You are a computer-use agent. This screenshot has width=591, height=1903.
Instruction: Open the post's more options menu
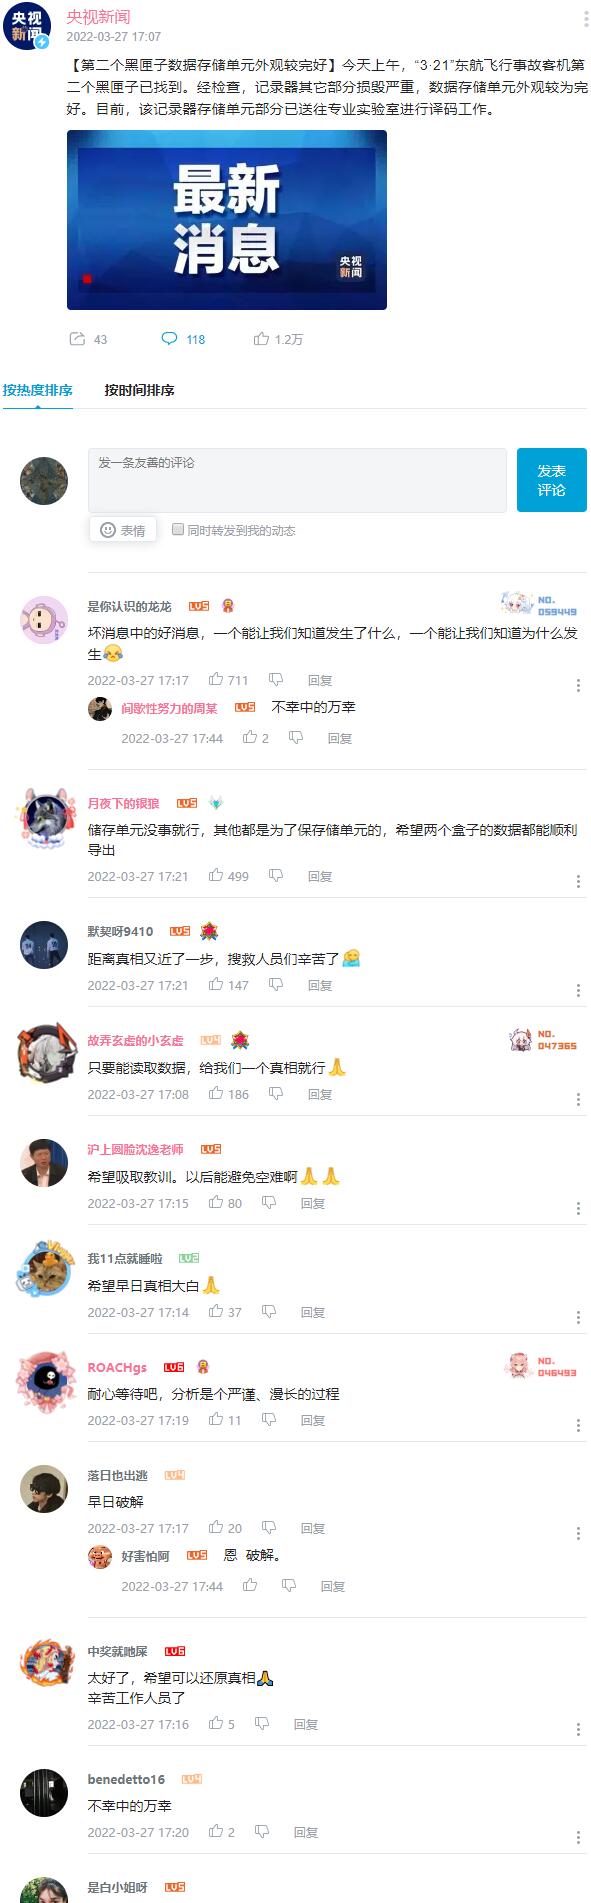point(585,19)
